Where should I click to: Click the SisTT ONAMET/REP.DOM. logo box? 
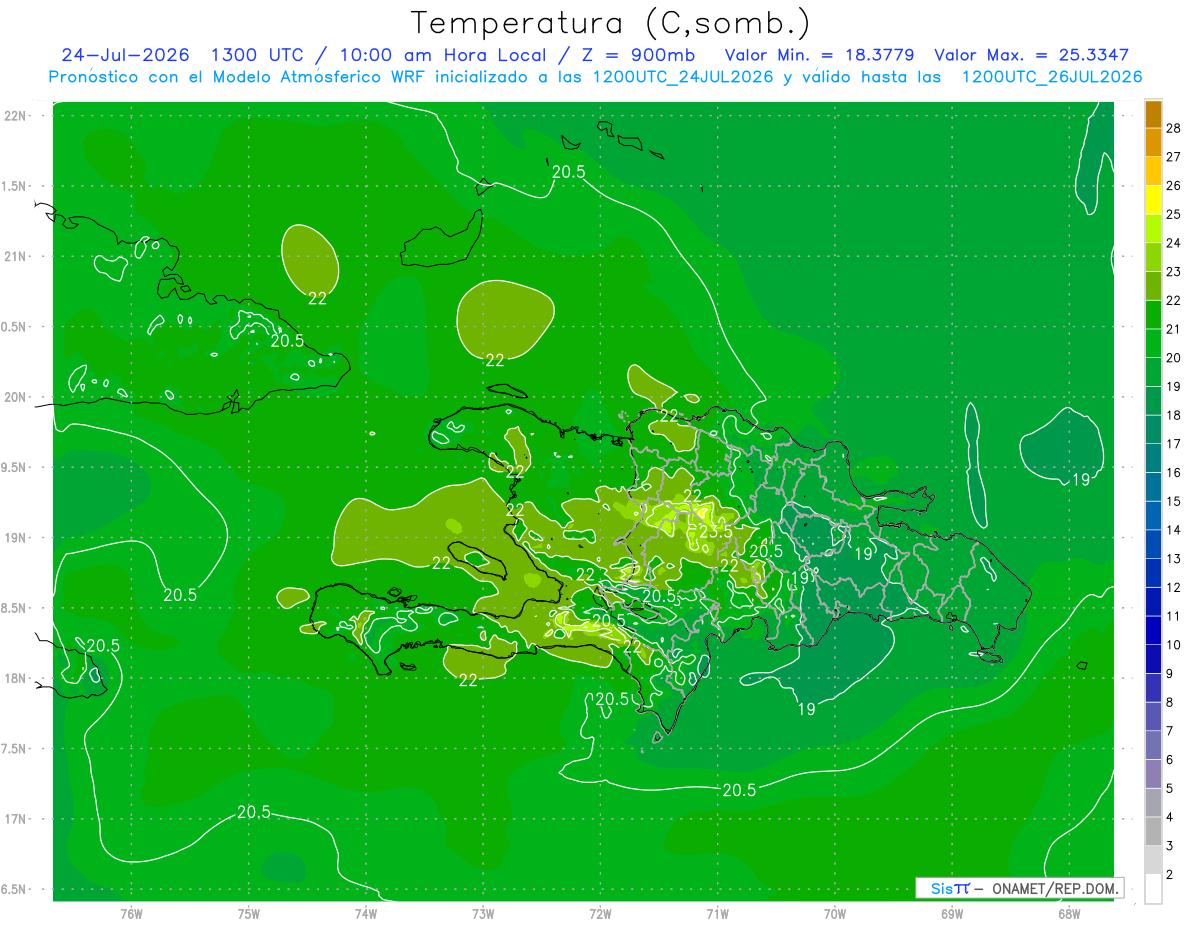tap(1019, 888)
